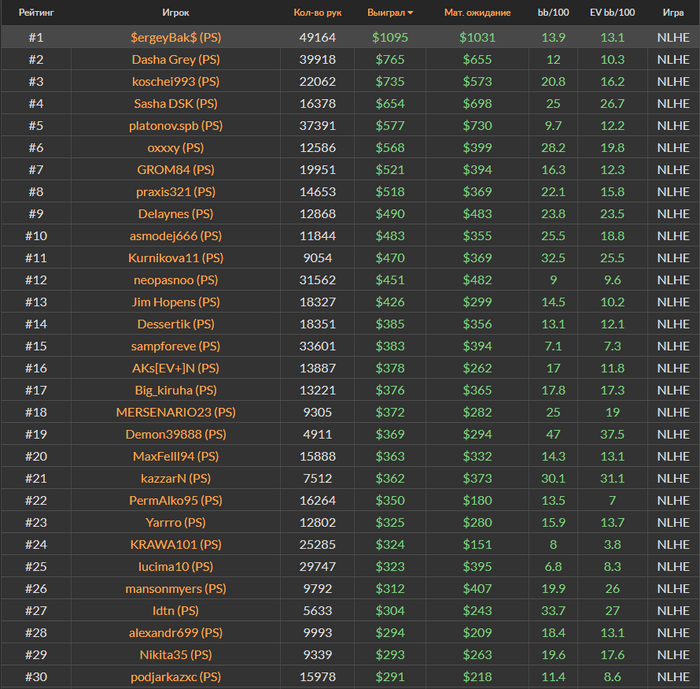Open podjarkazxc (PS) profile
This screenshot has width=700, height=689.
pyautogui.click(x=176, y=677)
